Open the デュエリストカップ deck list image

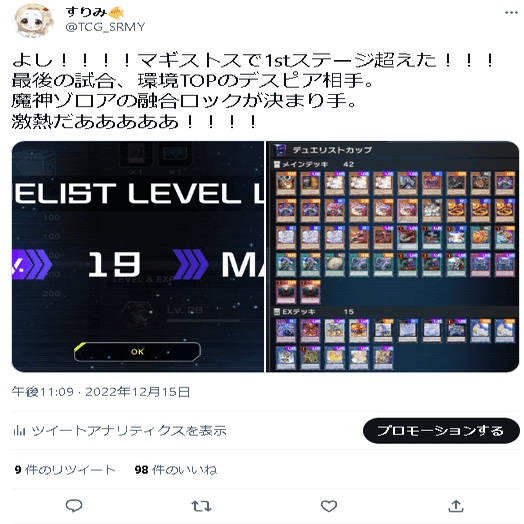(393, 256)
